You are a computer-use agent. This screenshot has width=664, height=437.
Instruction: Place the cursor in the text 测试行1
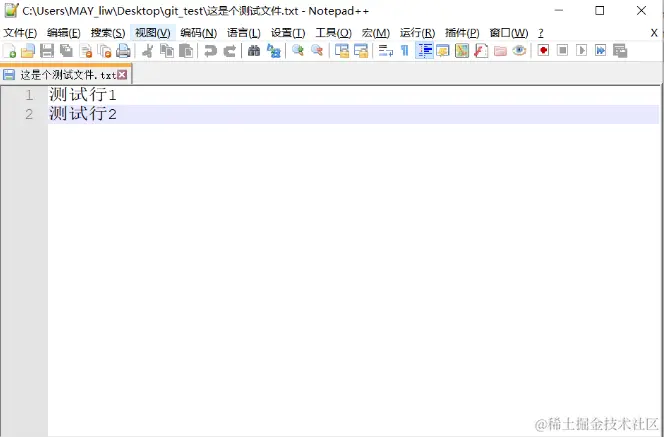click(83, 95)
